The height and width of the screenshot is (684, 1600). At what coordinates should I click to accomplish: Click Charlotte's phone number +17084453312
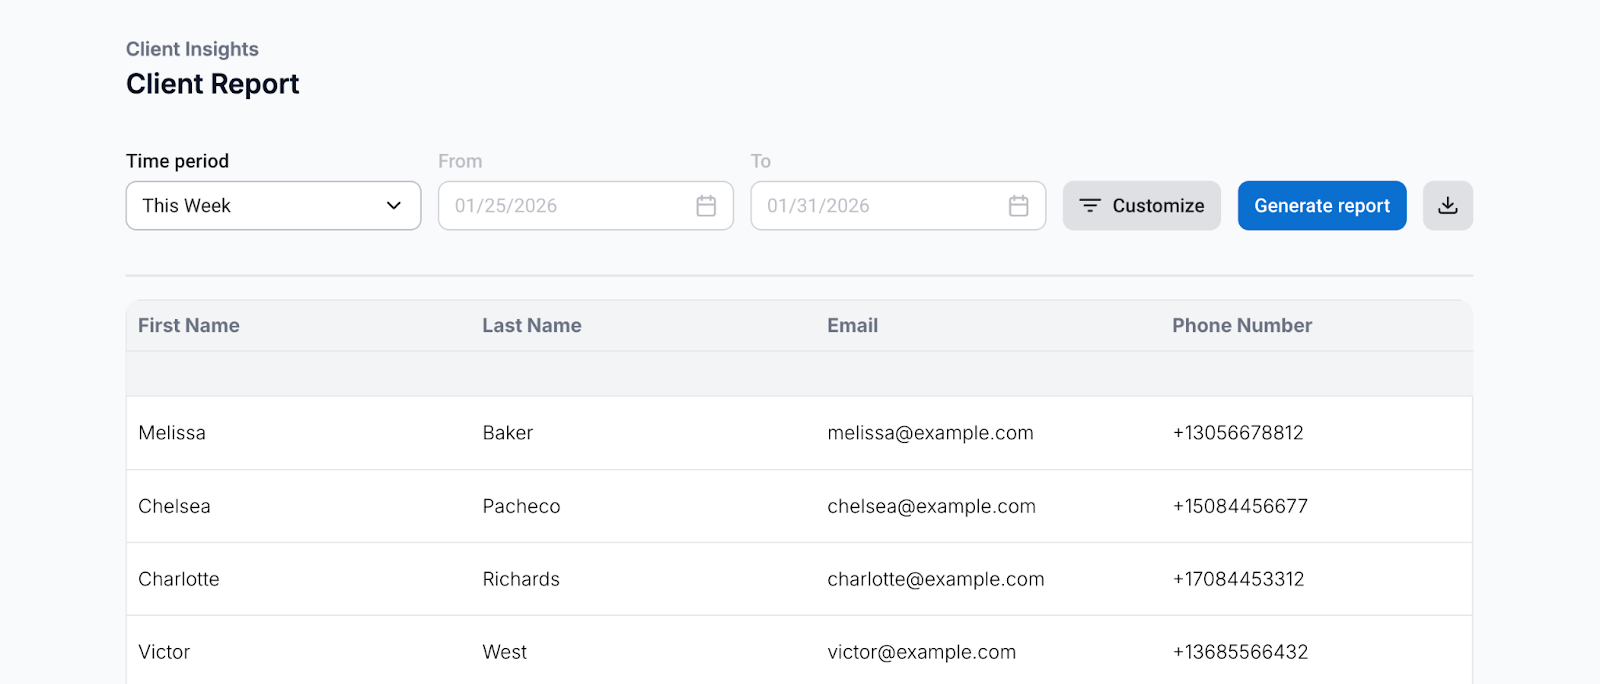click(x=1238, y=580)
